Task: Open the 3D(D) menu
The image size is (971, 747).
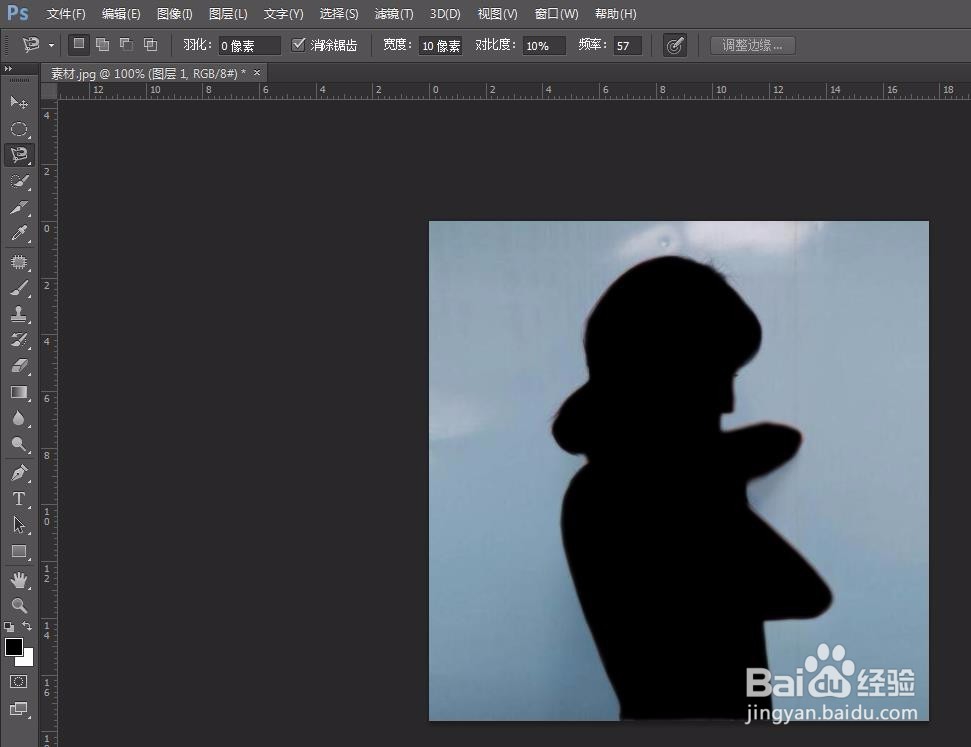Action: (445, 14)
